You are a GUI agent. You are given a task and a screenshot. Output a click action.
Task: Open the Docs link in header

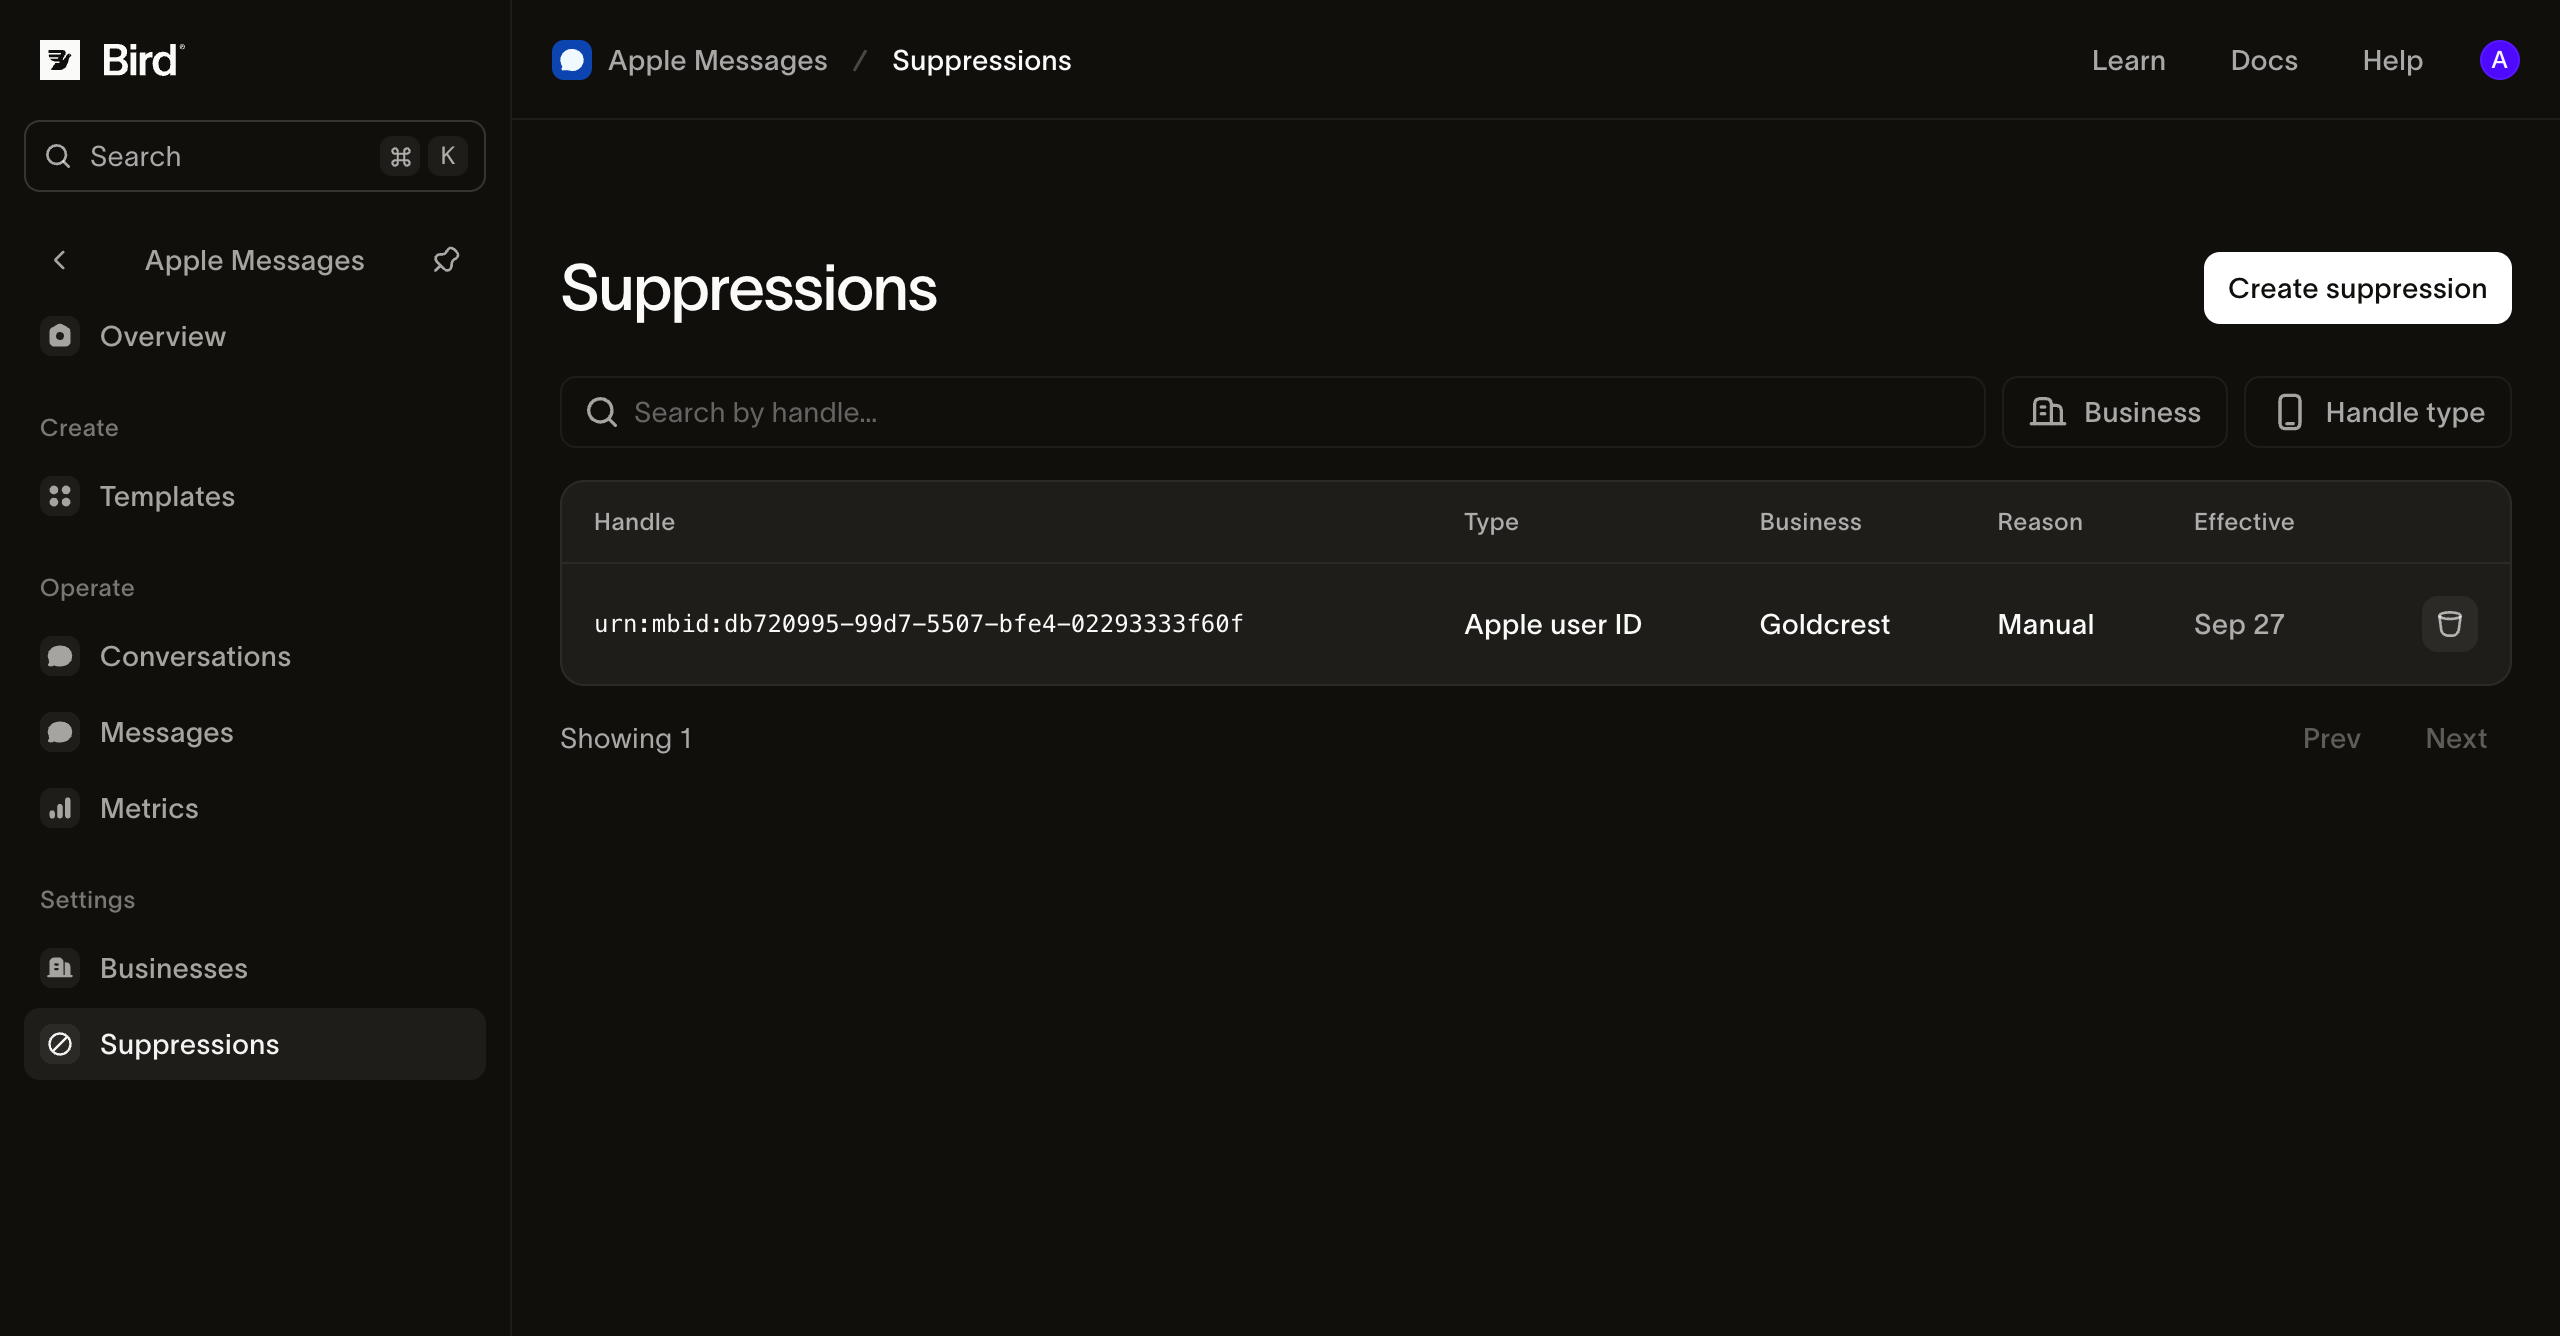pos(2264,60)
